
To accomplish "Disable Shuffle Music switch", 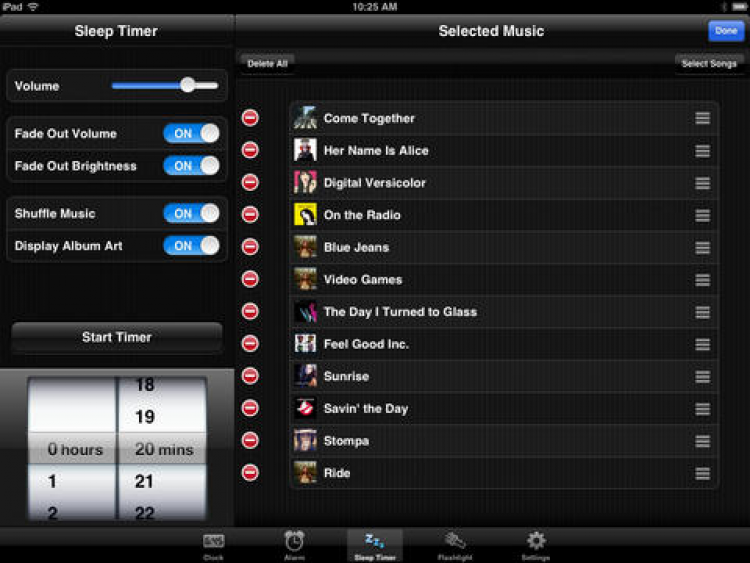I will click(x=191, y=213).
